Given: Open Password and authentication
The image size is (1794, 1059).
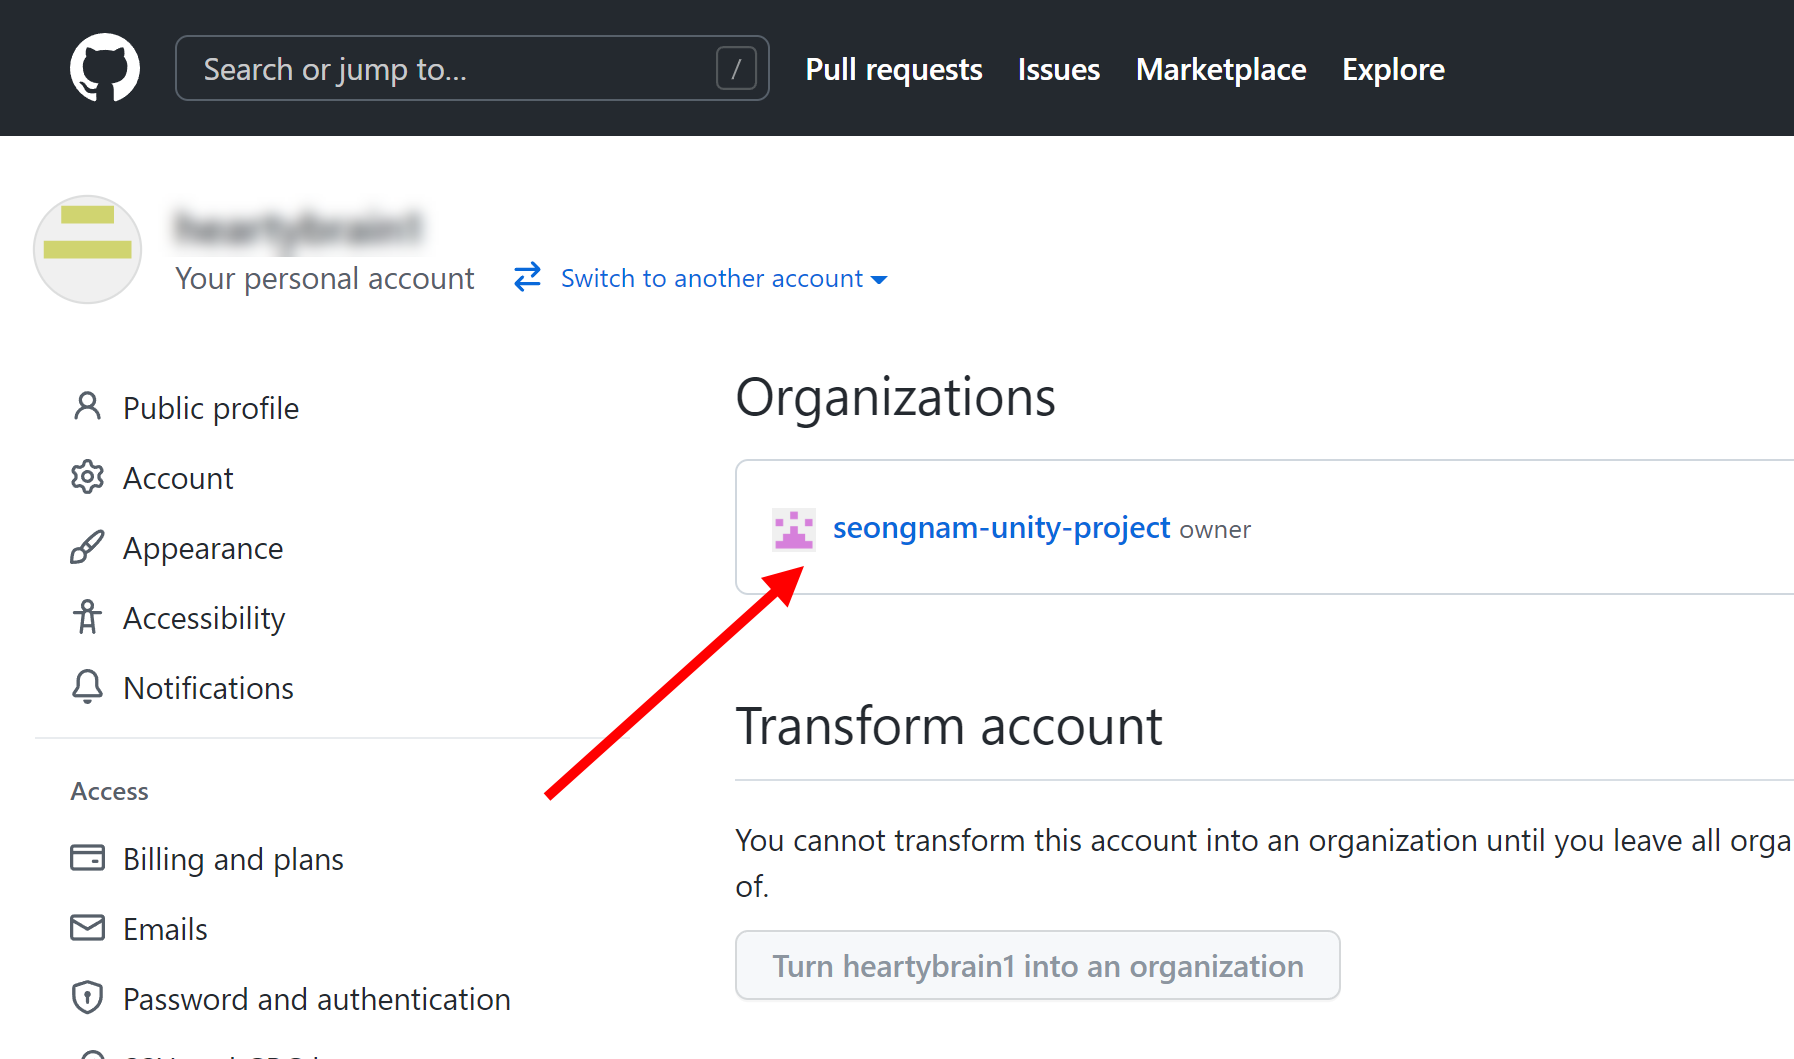Looking at the screenshot, I should [x=316, y=1000].
